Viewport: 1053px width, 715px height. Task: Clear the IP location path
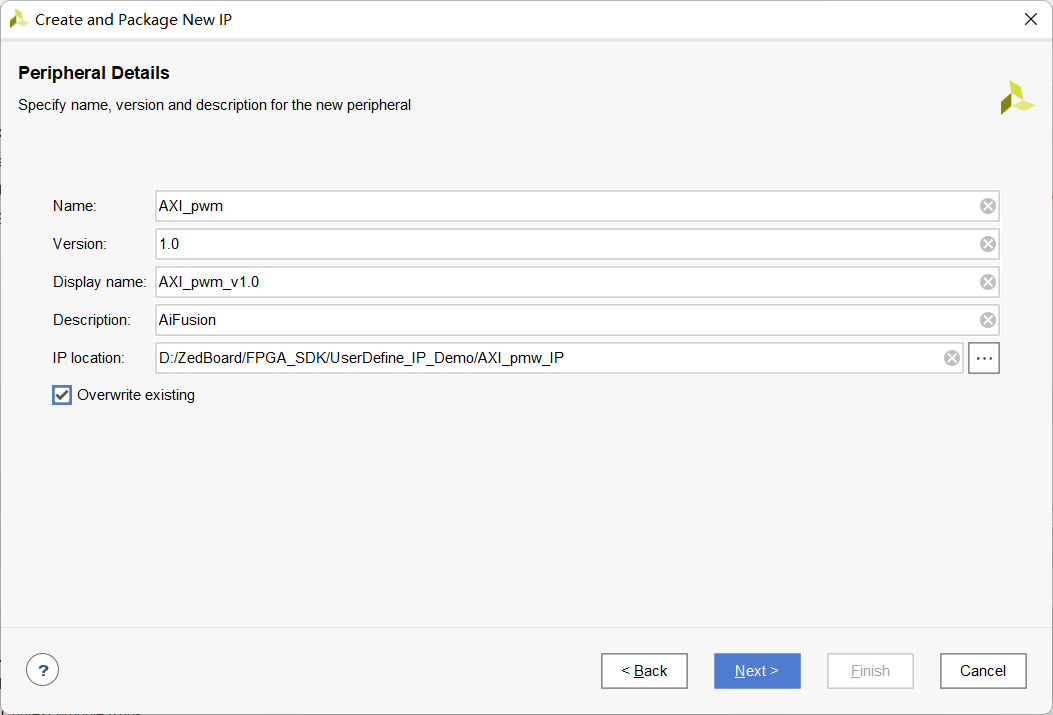coord(952,358)
